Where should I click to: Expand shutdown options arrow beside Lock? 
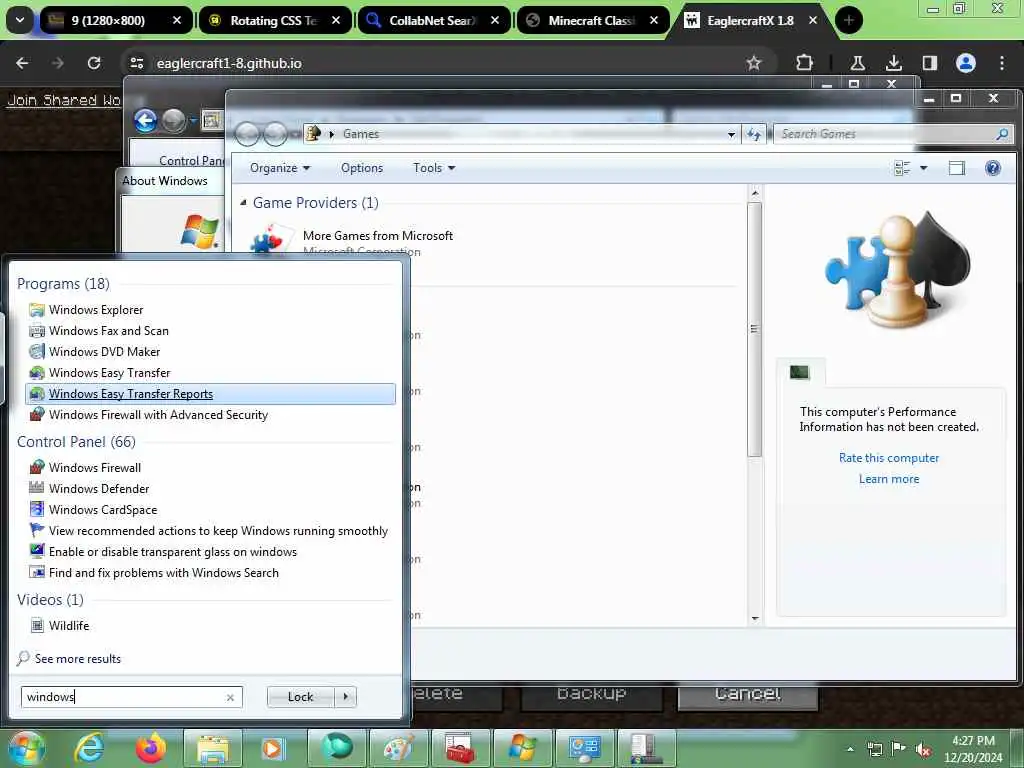coord(345,697)
